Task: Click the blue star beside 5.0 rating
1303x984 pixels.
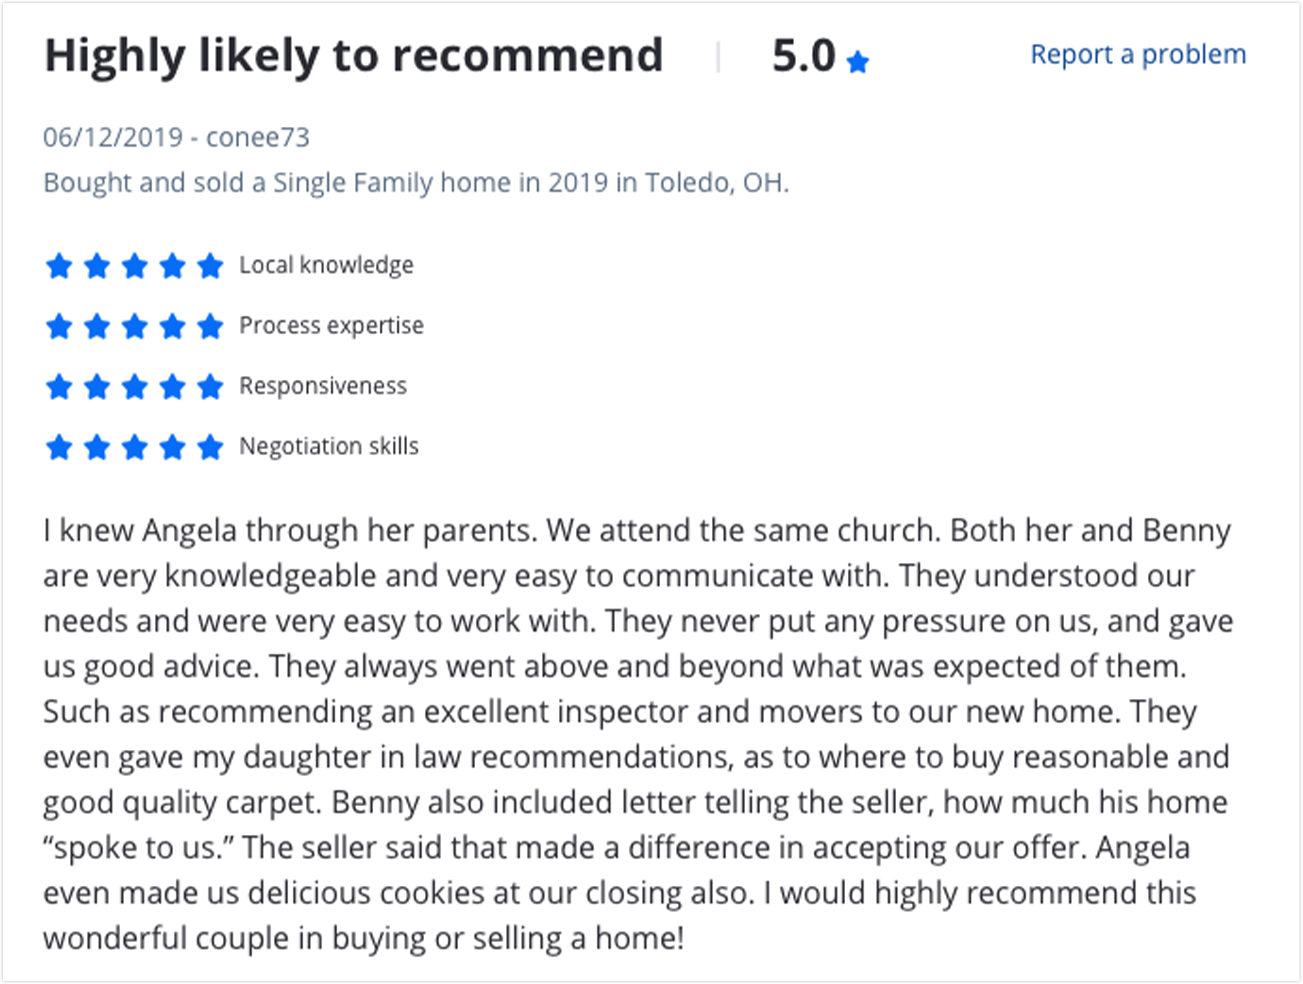Action: click(857, 62)
